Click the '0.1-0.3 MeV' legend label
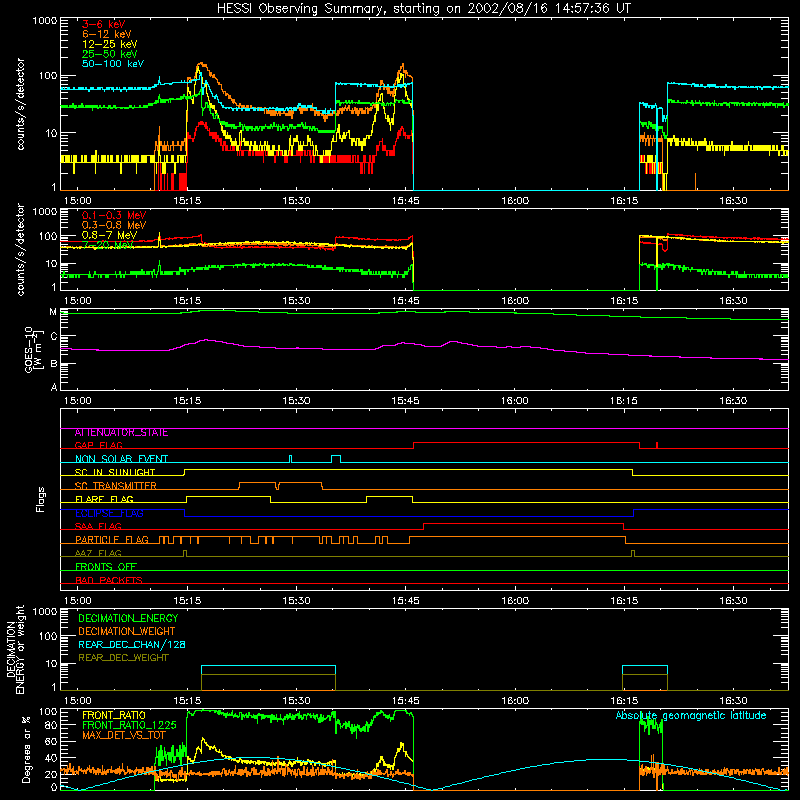 (114, 215)
